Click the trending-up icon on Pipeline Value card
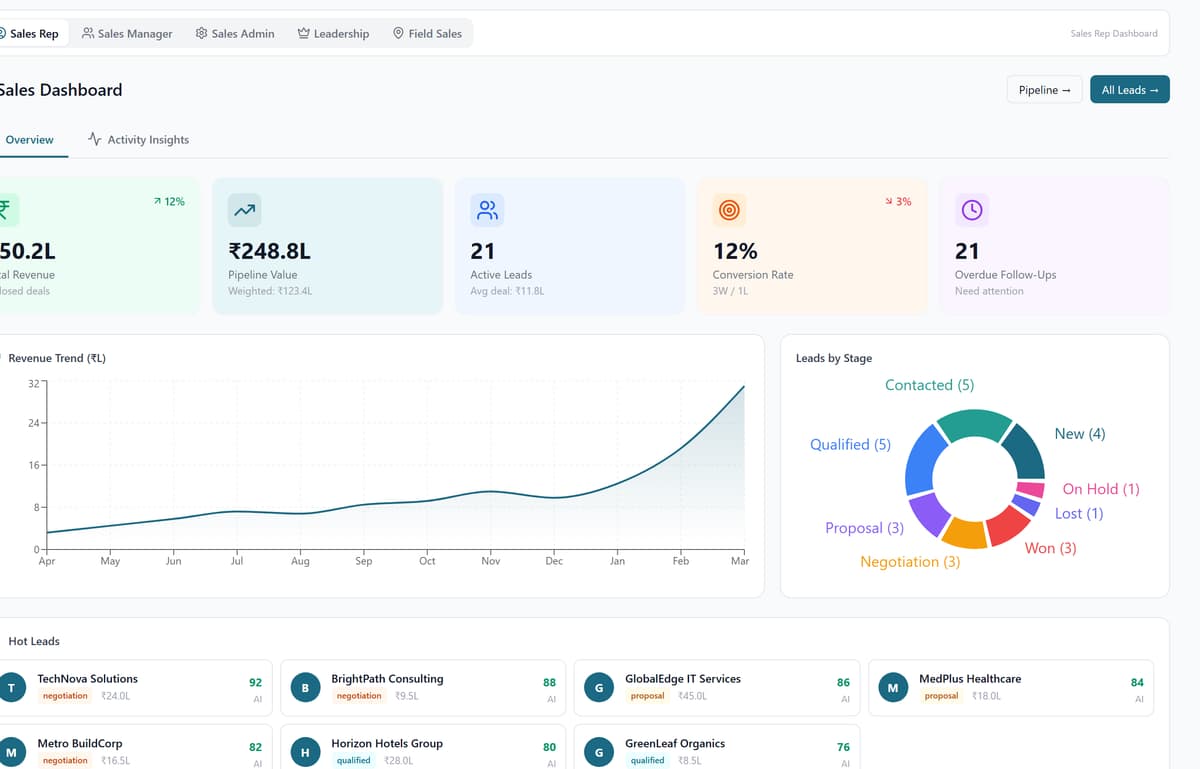The width and height of the screenshot is (1200, 769). point(245,210)
